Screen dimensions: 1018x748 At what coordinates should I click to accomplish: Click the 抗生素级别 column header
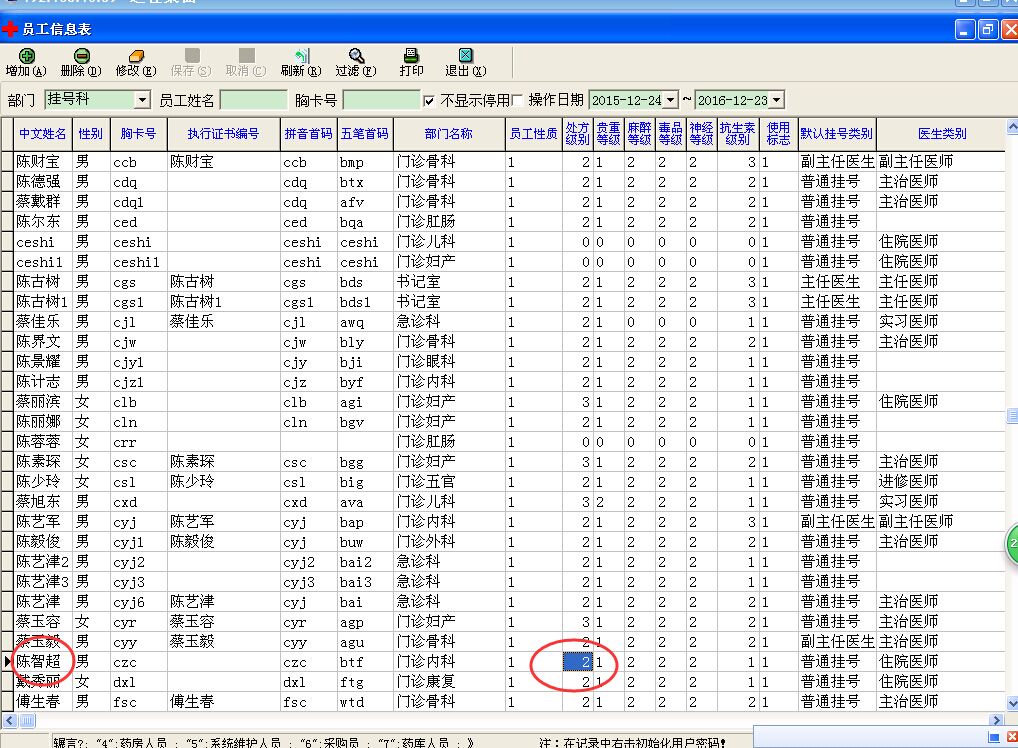[738, 134]
